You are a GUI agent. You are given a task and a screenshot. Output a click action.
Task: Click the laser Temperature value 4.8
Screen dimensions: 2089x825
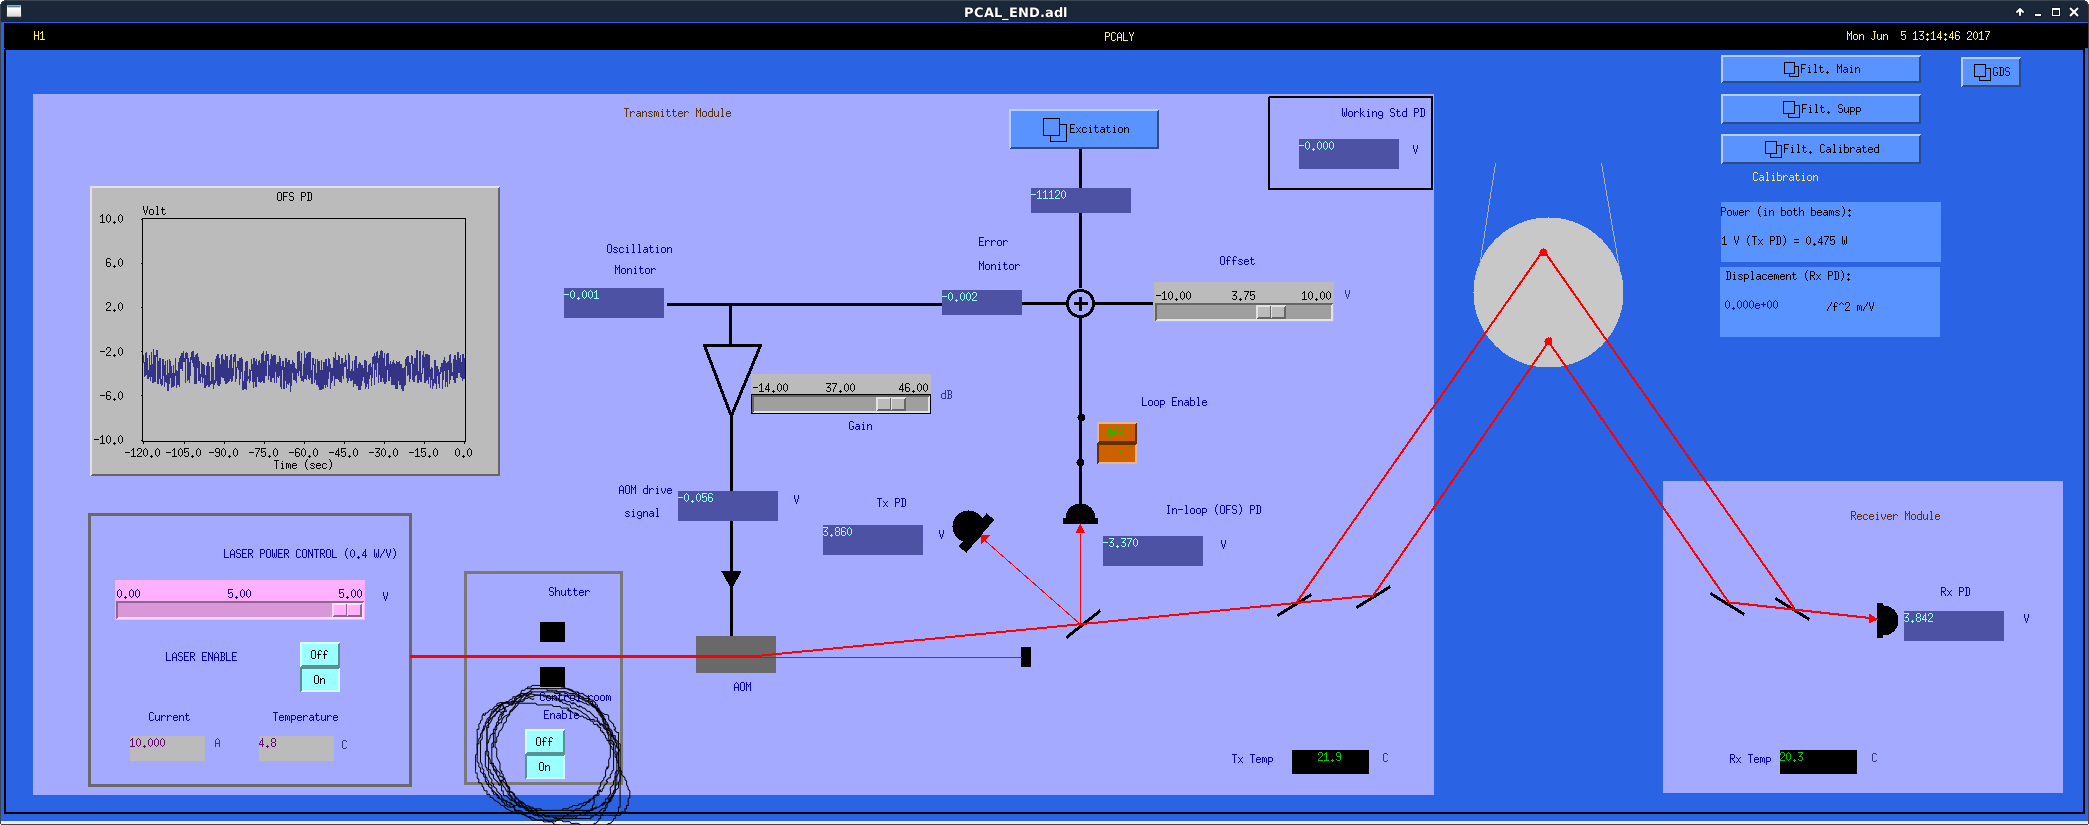[296, 748]
